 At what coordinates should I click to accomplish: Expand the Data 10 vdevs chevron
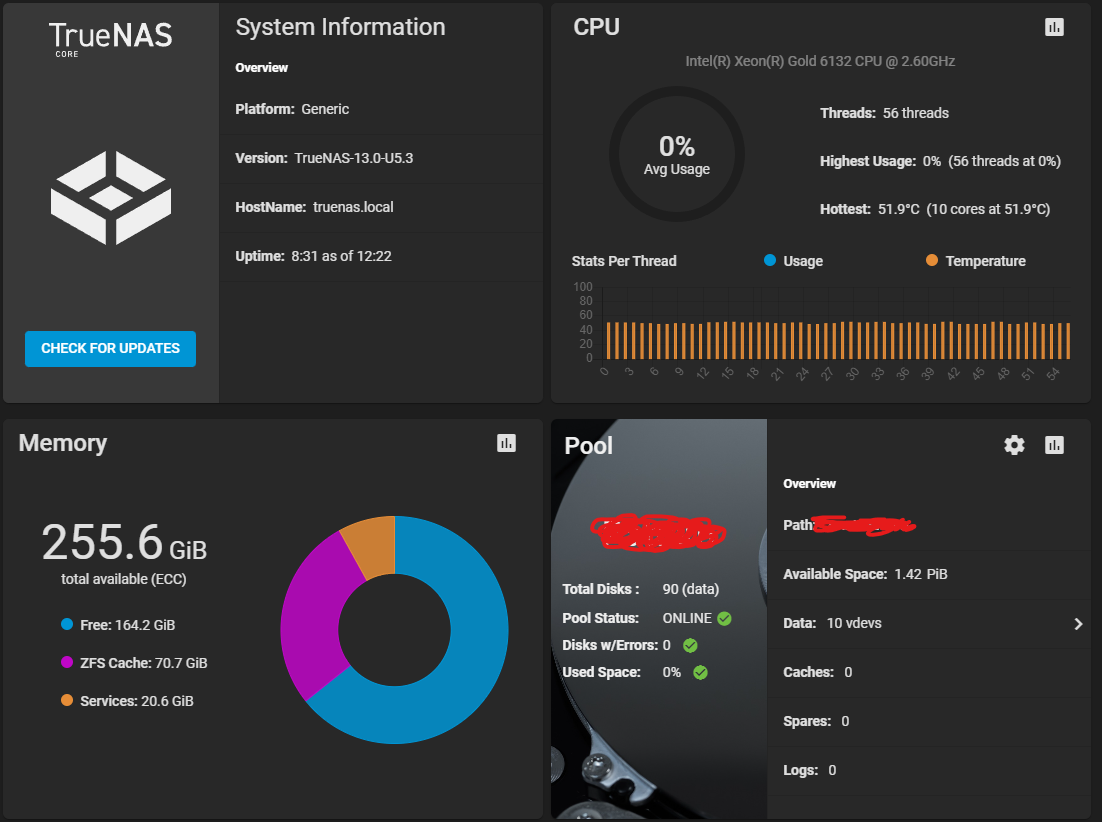click(1078, 624)
